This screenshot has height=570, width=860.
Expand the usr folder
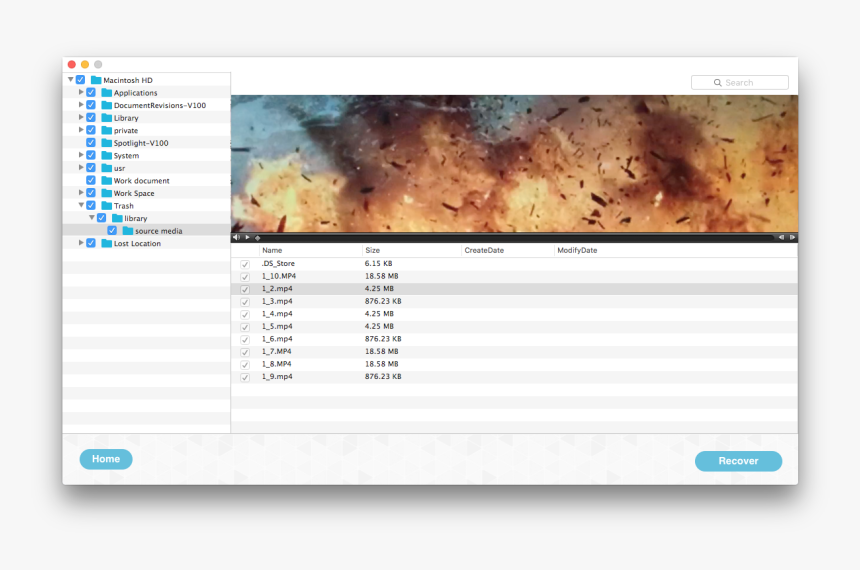[81, 167]
